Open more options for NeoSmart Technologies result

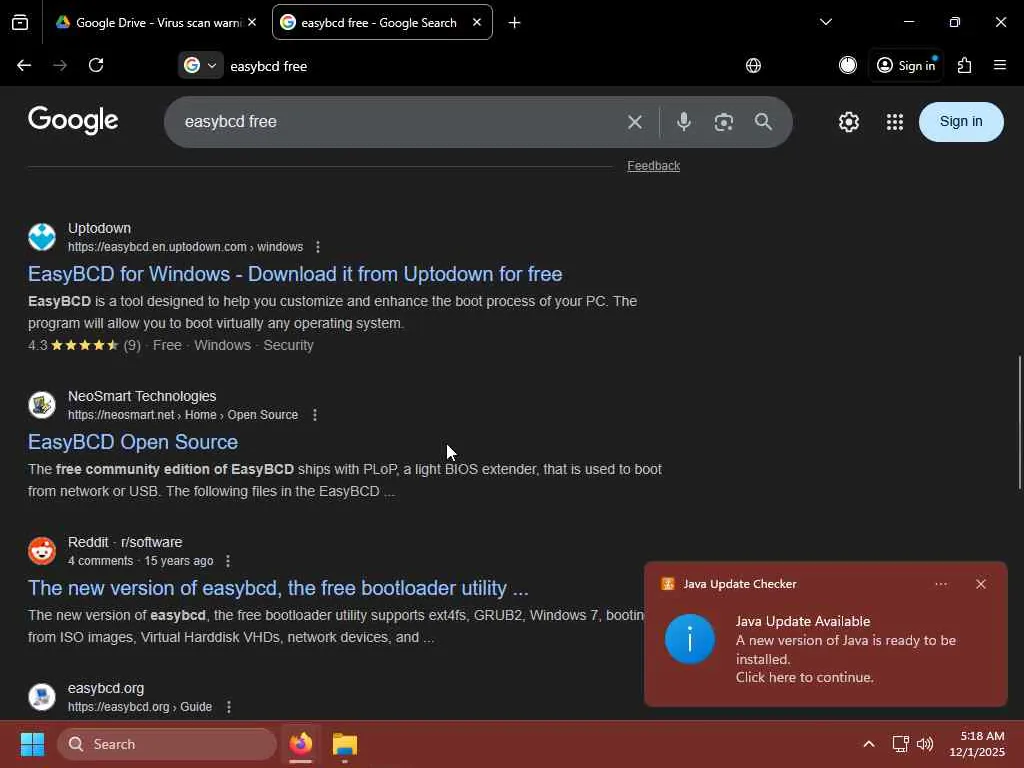[315, 415]
